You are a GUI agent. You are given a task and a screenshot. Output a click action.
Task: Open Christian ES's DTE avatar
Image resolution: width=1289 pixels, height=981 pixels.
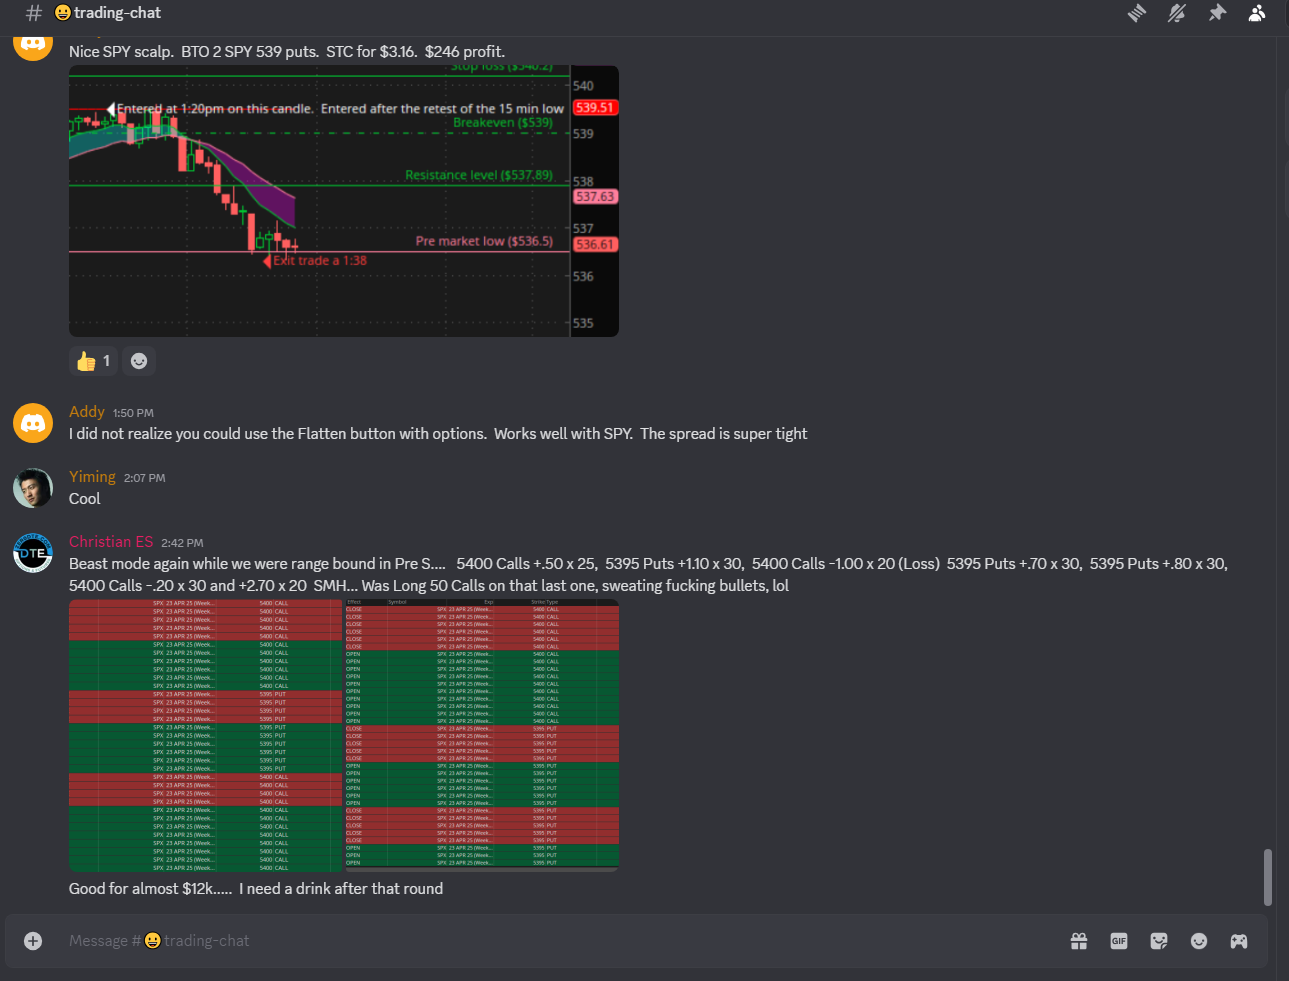tap(33, 553)
